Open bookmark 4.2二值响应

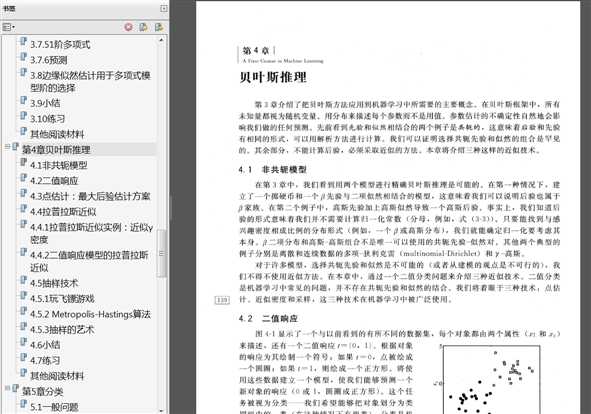point(54,181)
